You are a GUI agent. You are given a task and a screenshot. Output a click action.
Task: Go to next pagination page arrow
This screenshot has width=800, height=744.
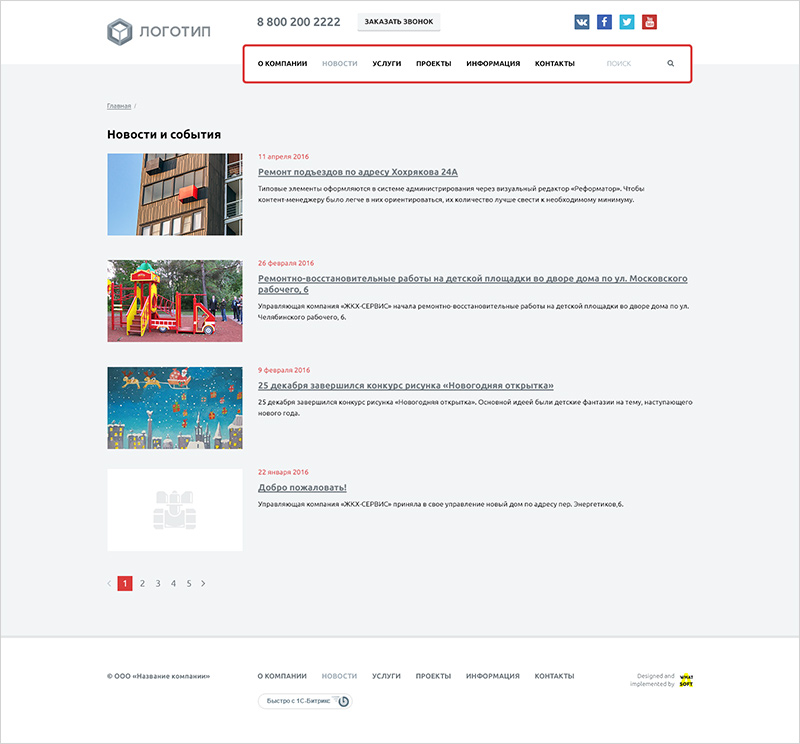tap(204, 583)
